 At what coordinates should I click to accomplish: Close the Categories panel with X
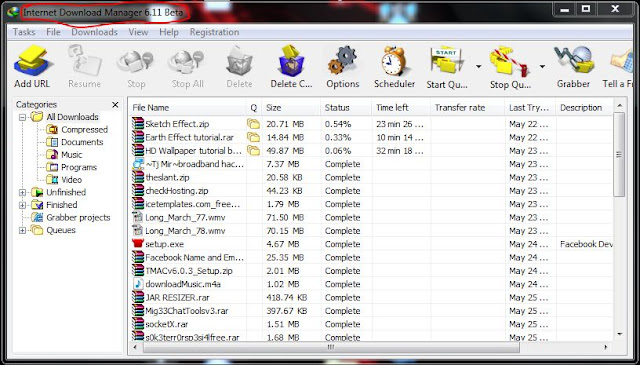click(x=115, y=105)
